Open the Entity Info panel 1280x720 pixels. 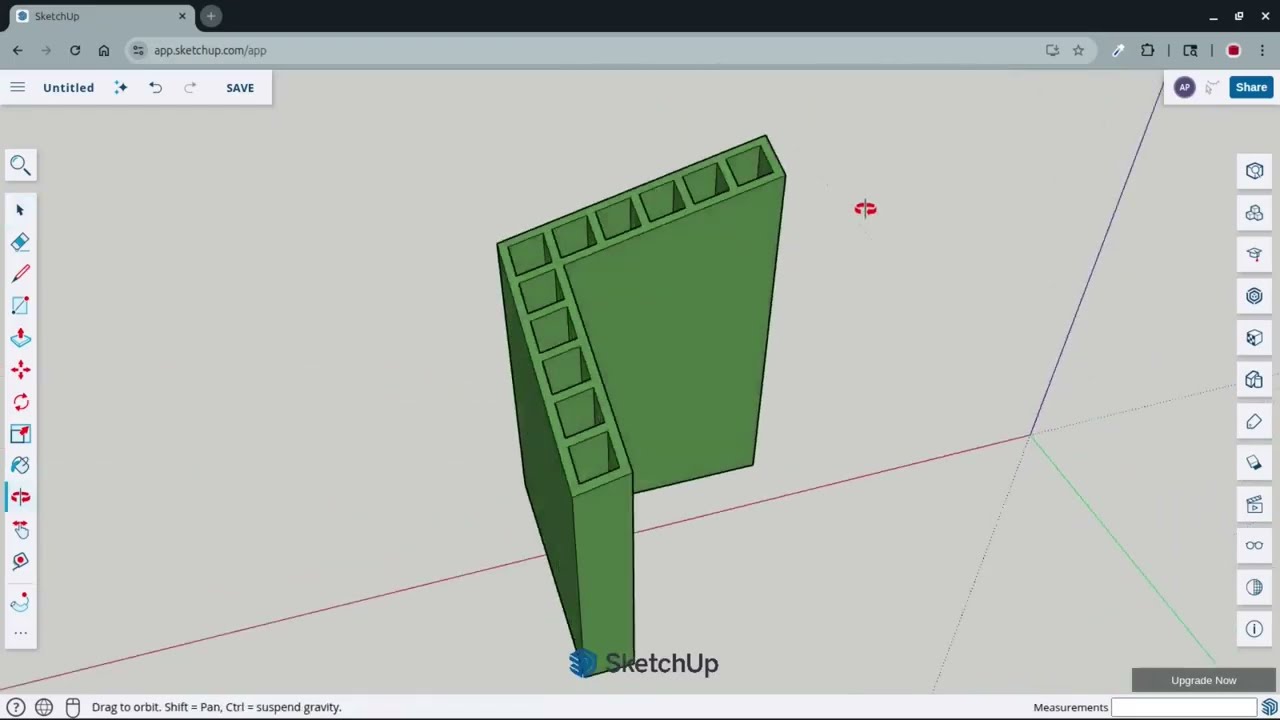point(1254,171)
